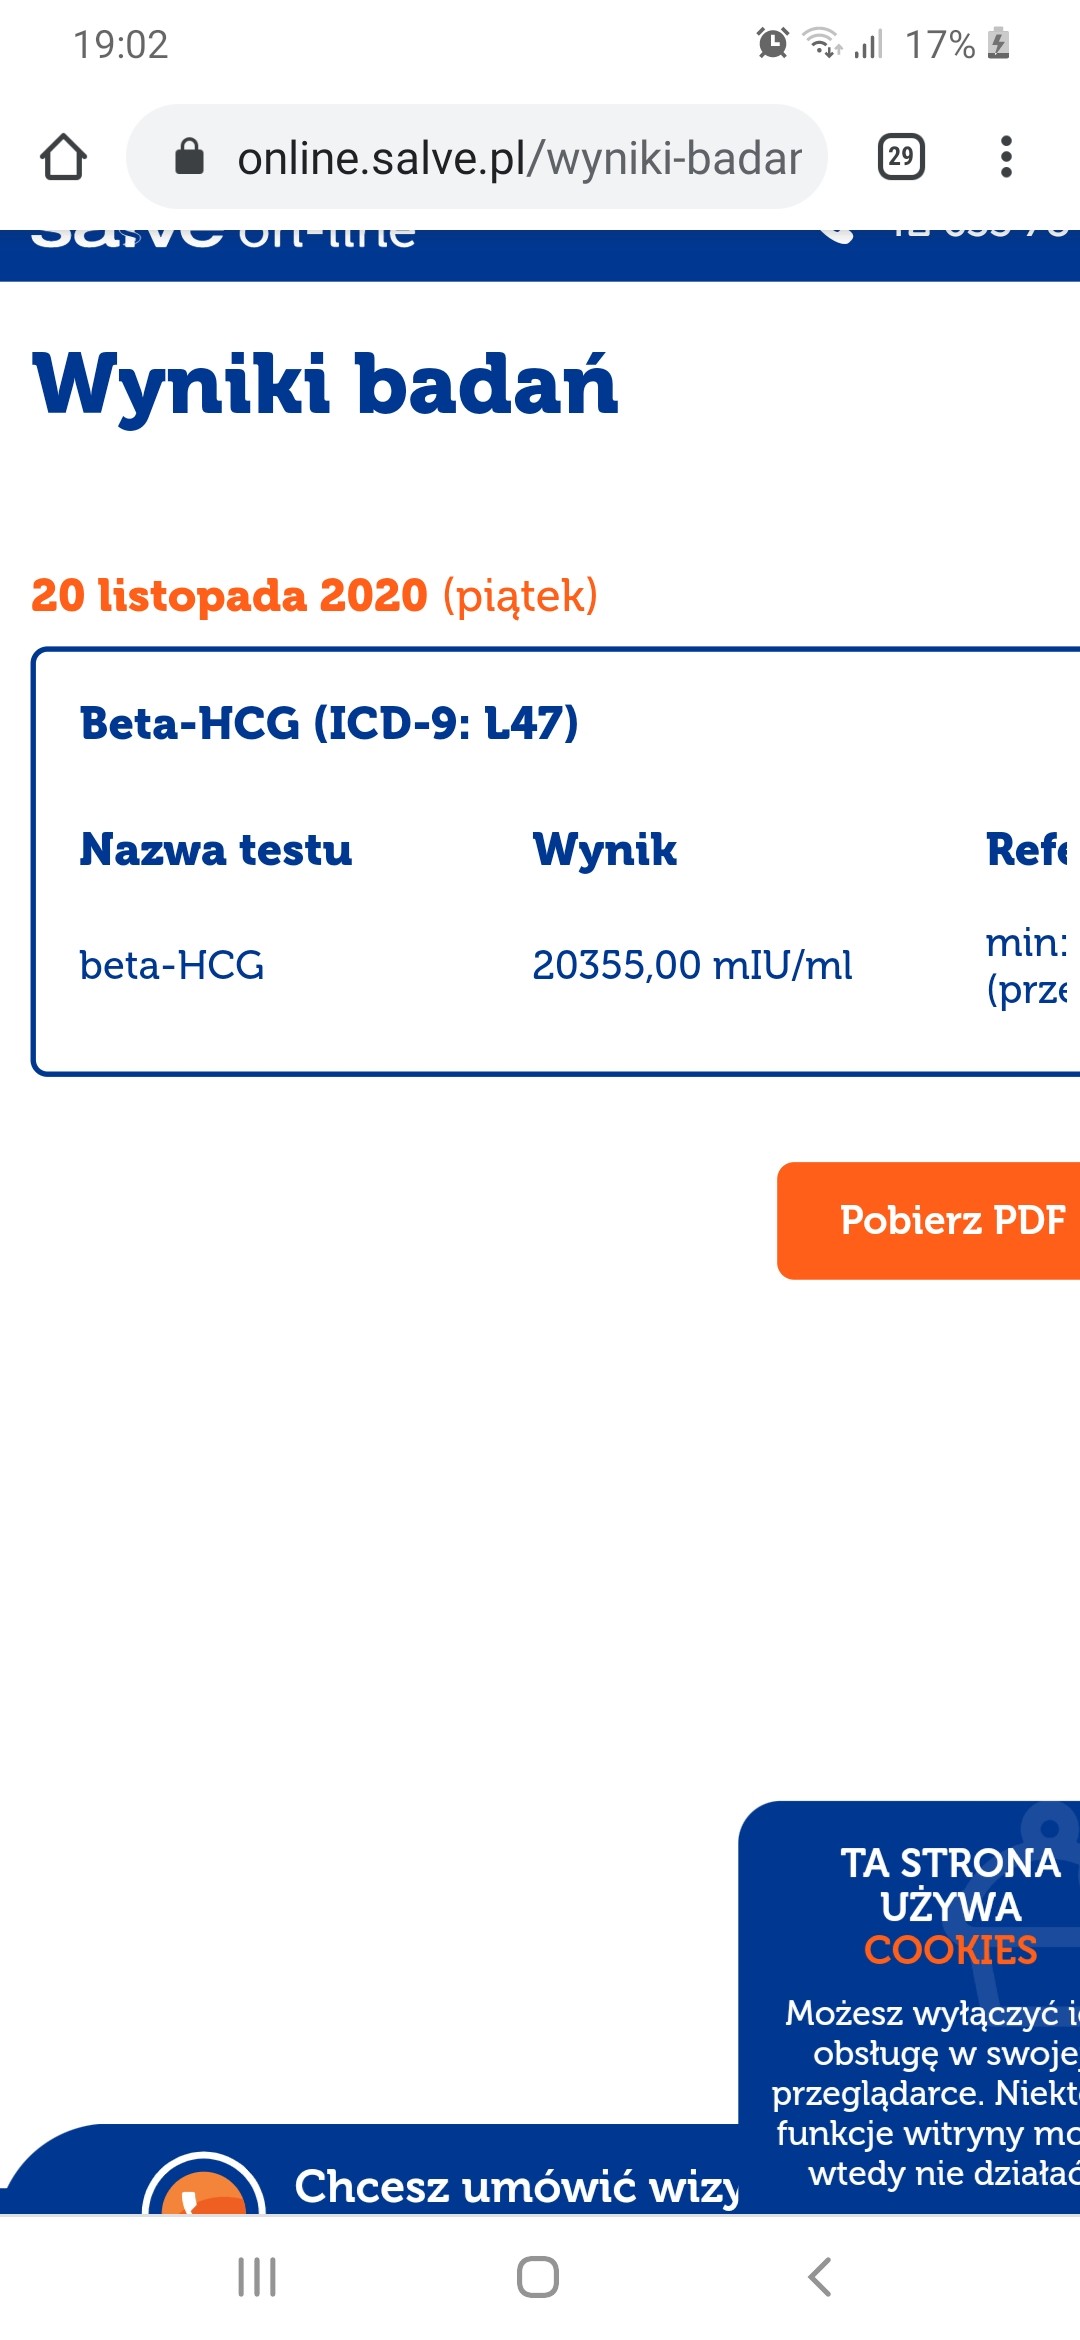Tap the Wynik column header

[x=604, y=850]
